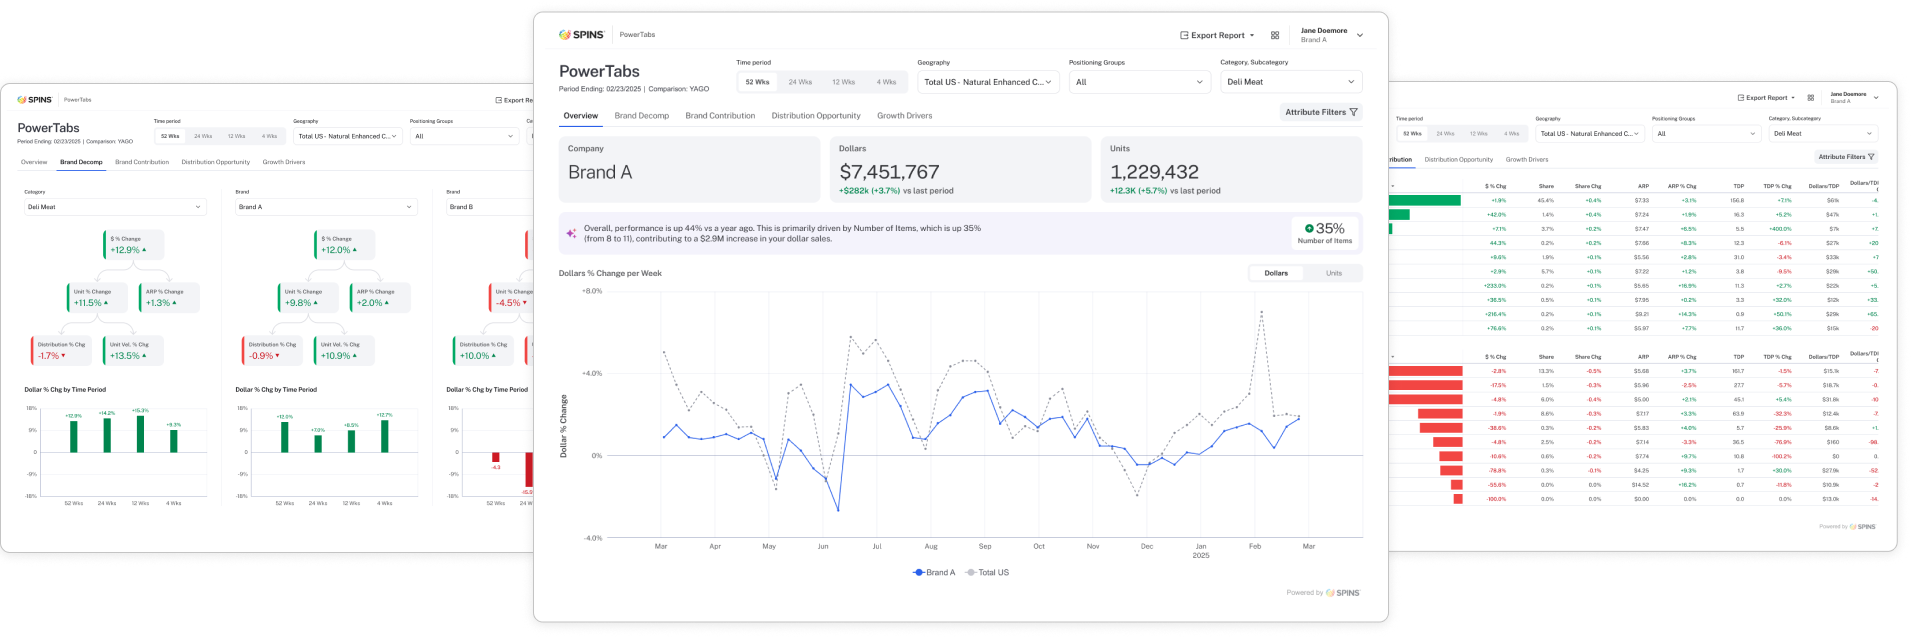Open Export Report in right window

pos(1766,98)
